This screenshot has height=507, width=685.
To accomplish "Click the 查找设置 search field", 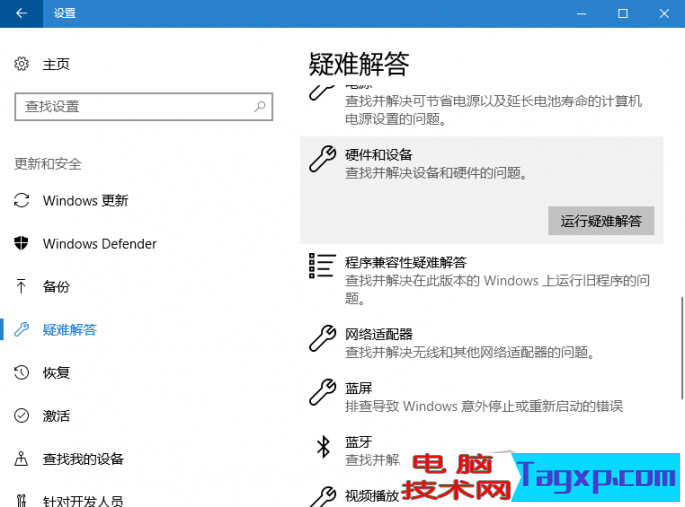I will pos(144,107).
